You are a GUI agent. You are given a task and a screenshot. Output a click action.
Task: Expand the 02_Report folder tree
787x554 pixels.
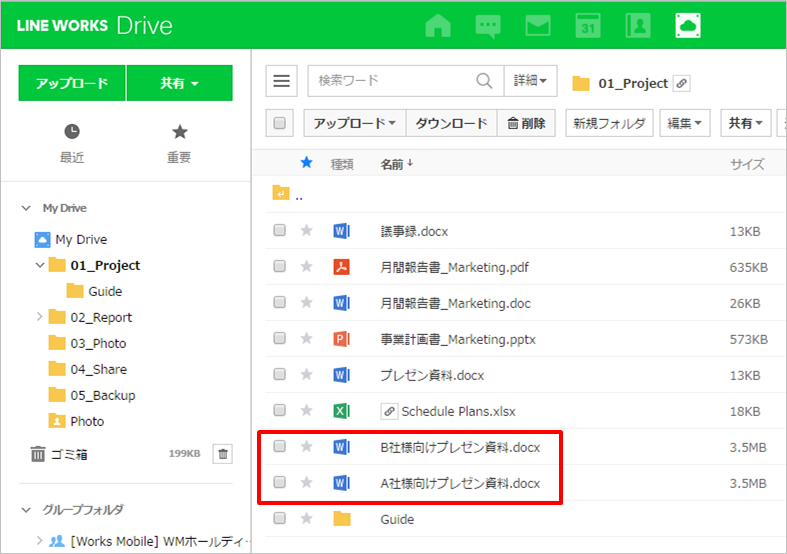(39, 317)
